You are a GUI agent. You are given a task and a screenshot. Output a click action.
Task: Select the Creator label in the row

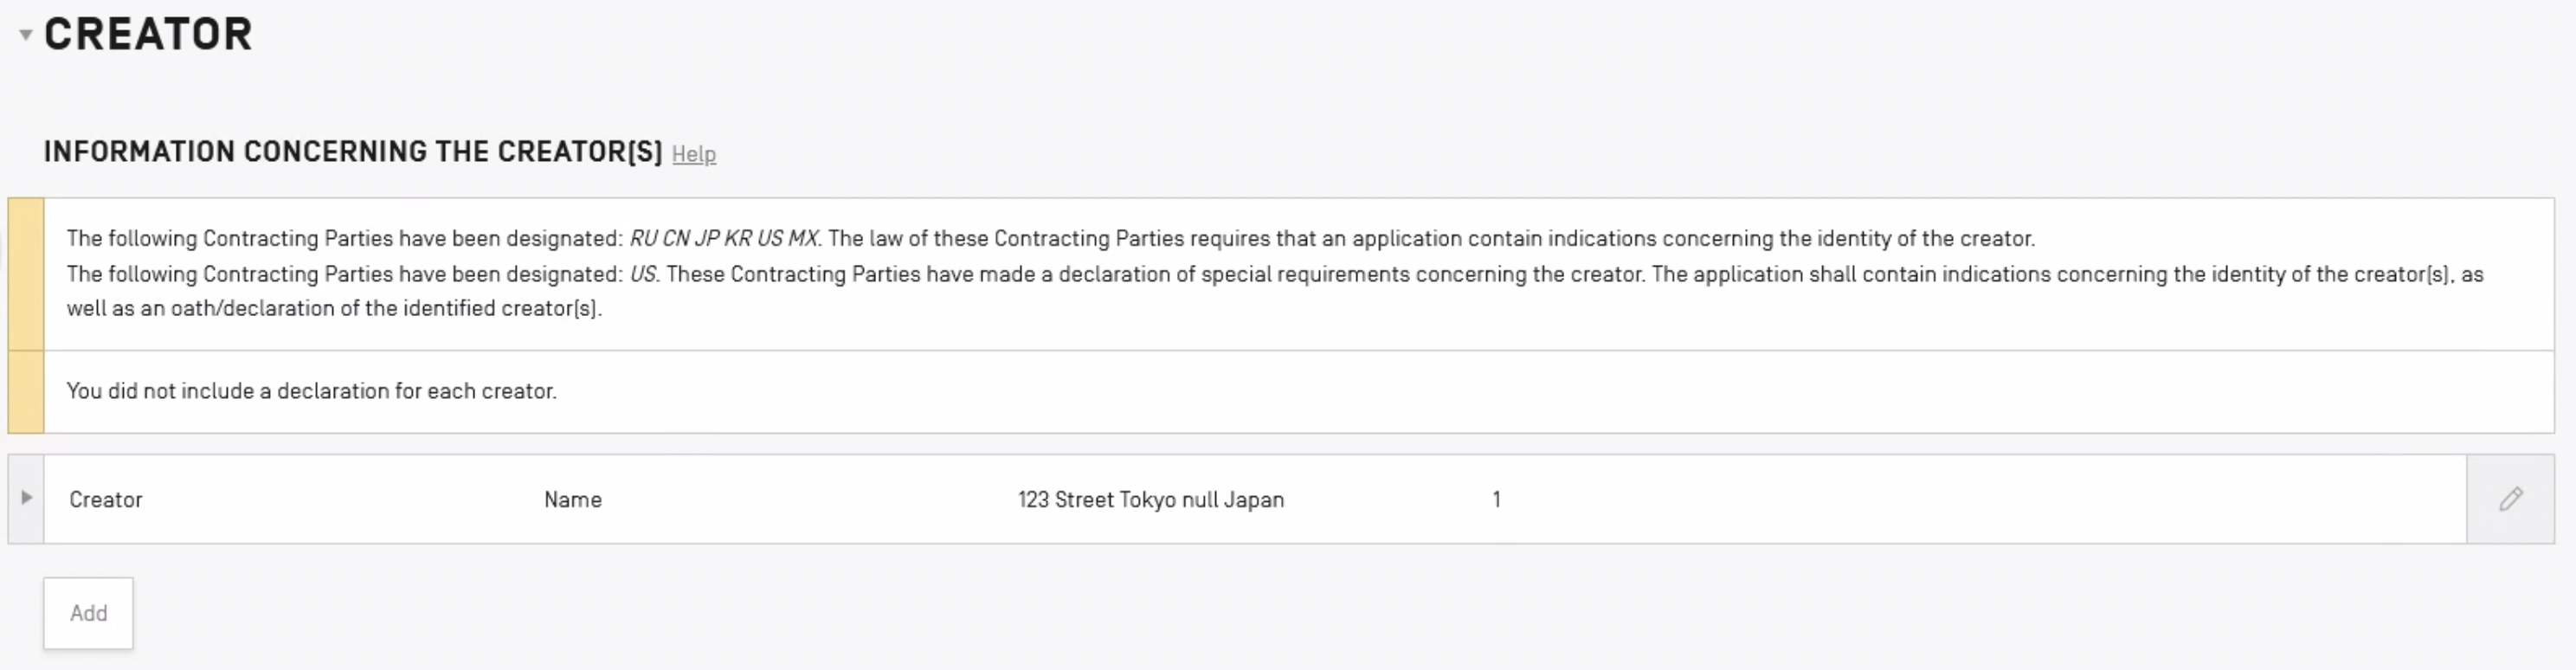pos(106,500)
